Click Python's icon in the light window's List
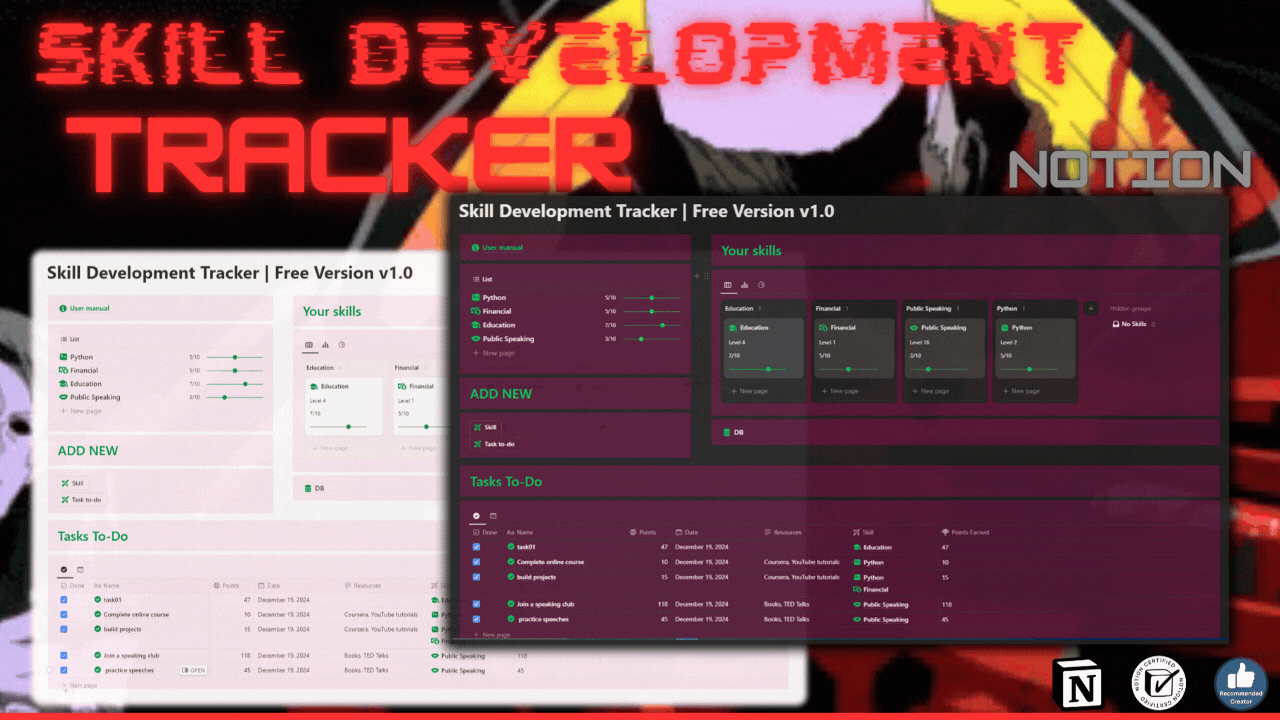 (x=63, y=357)
